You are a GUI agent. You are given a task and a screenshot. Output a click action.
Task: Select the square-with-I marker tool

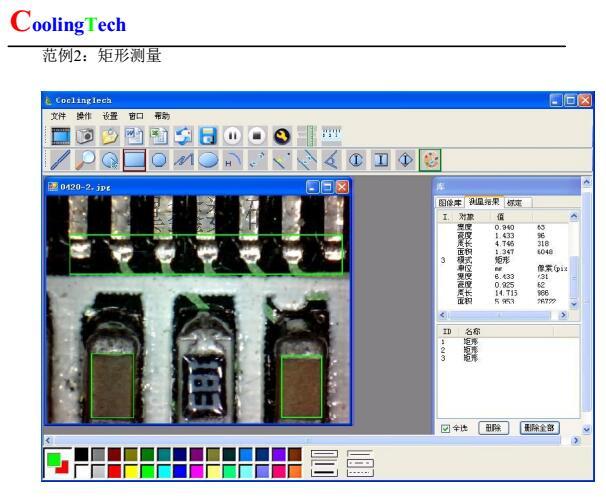point(381,160)
